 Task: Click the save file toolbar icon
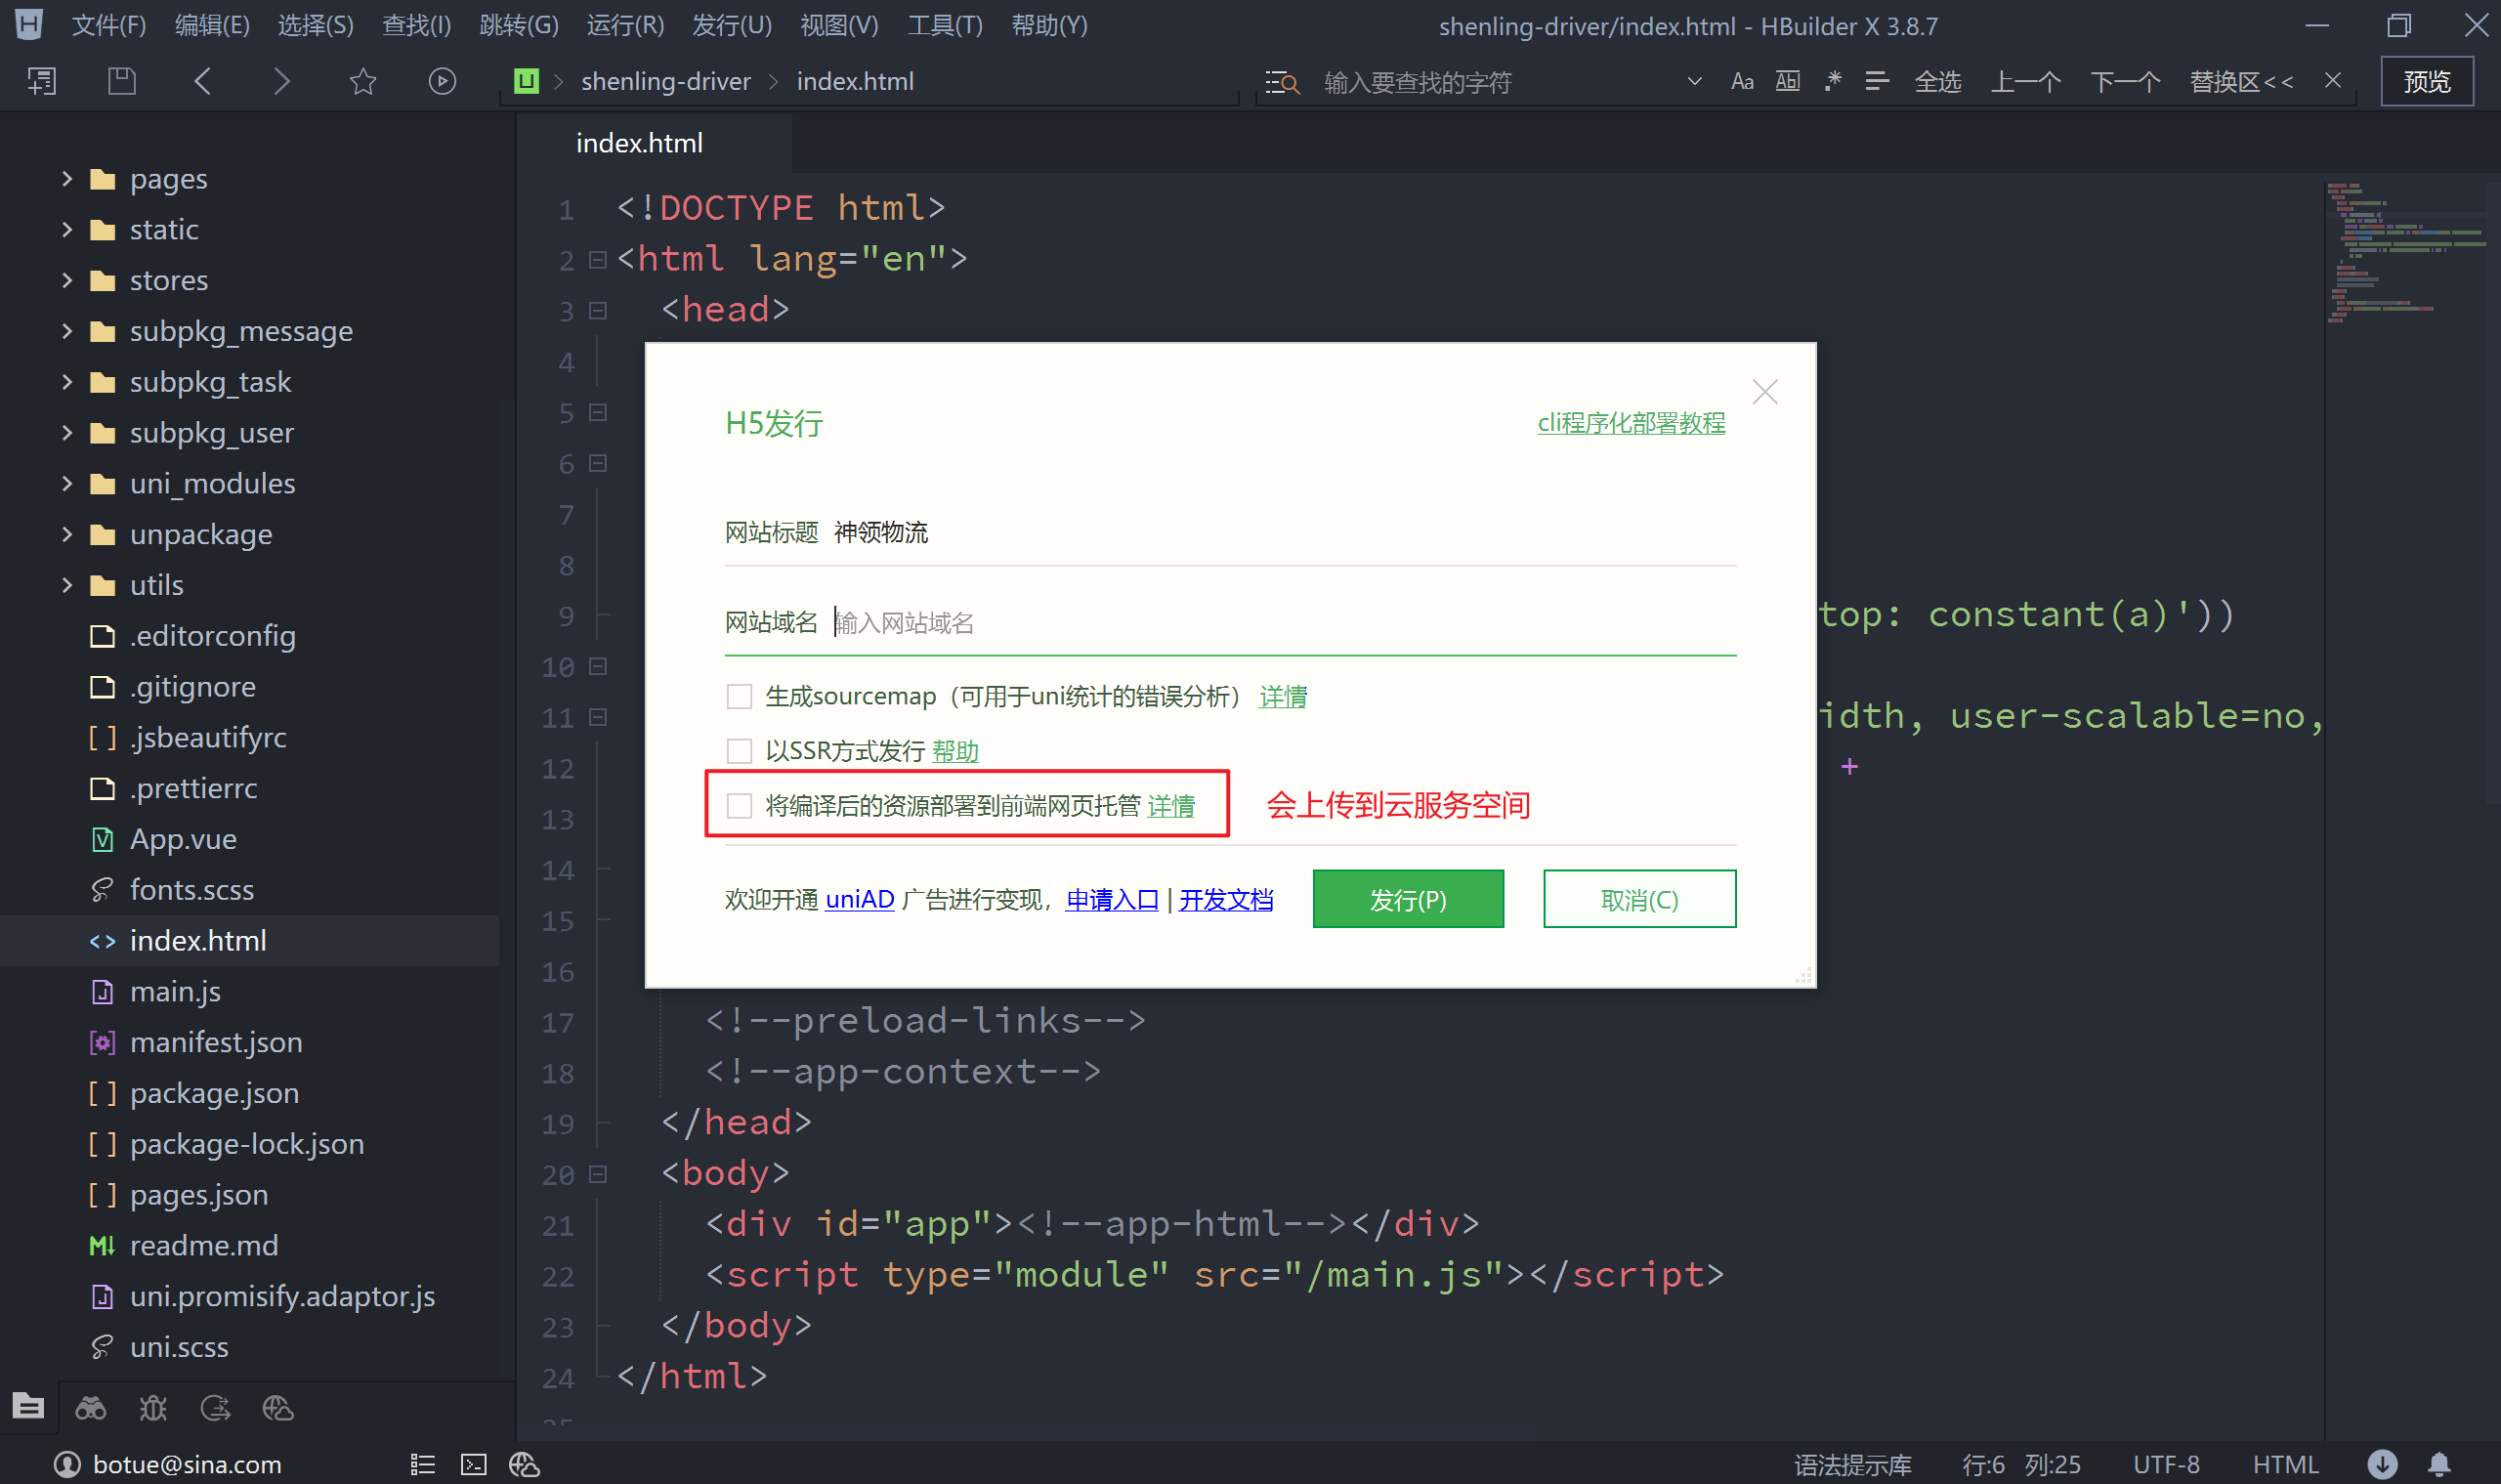click(121, 81)
